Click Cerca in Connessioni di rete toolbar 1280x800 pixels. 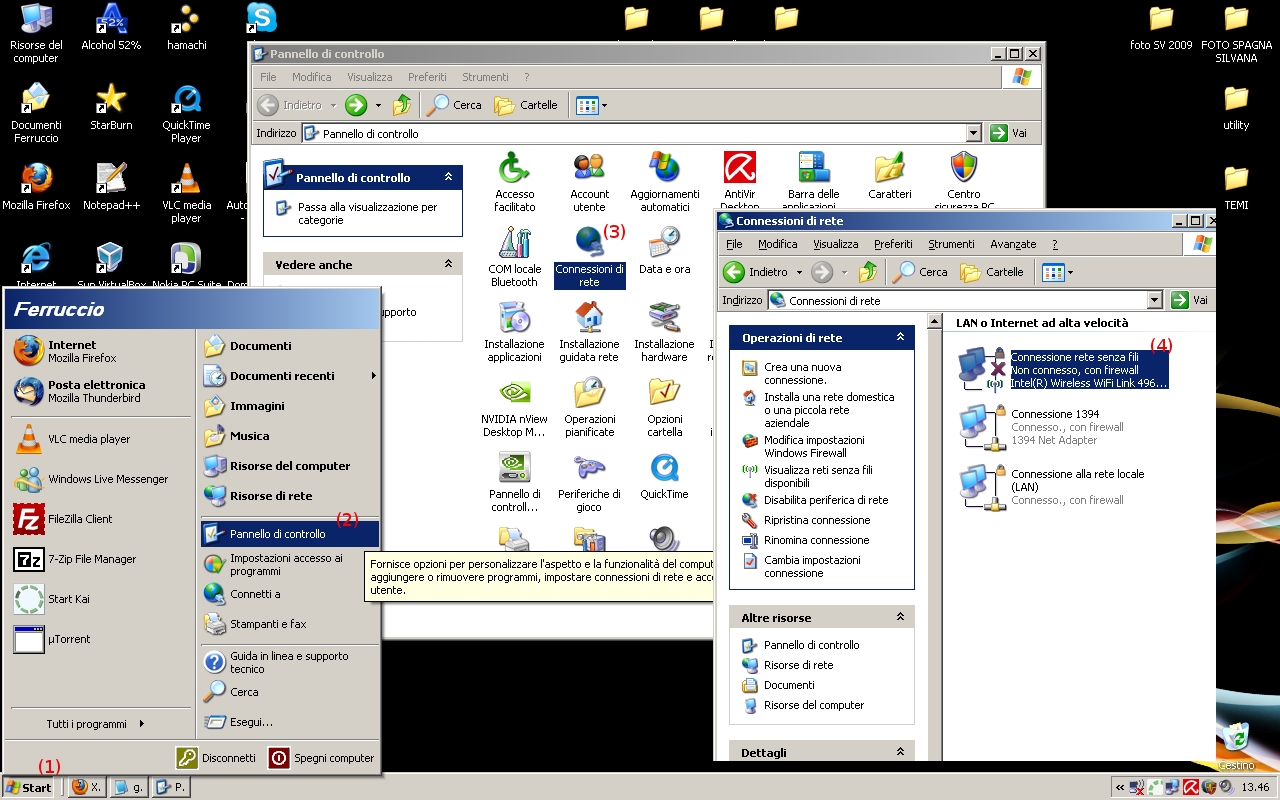pos(921,272)
